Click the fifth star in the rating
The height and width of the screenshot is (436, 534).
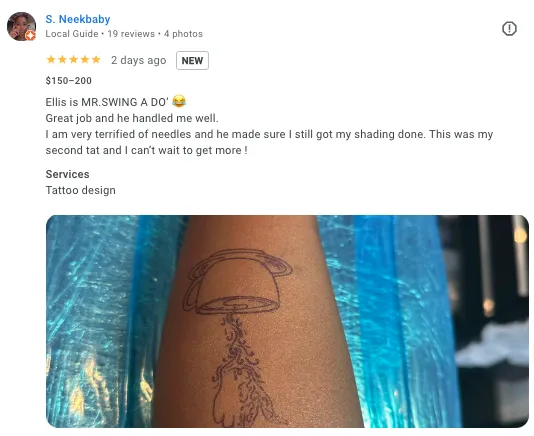pos(96,60)
